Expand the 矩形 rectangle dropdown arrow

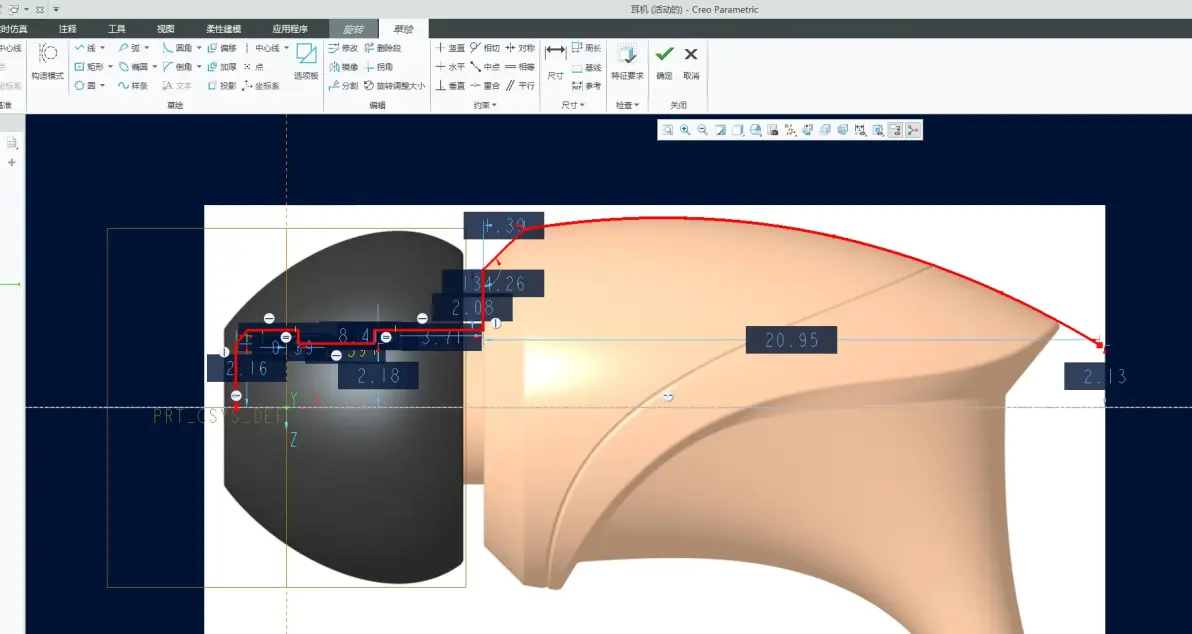tap(110, 67)
